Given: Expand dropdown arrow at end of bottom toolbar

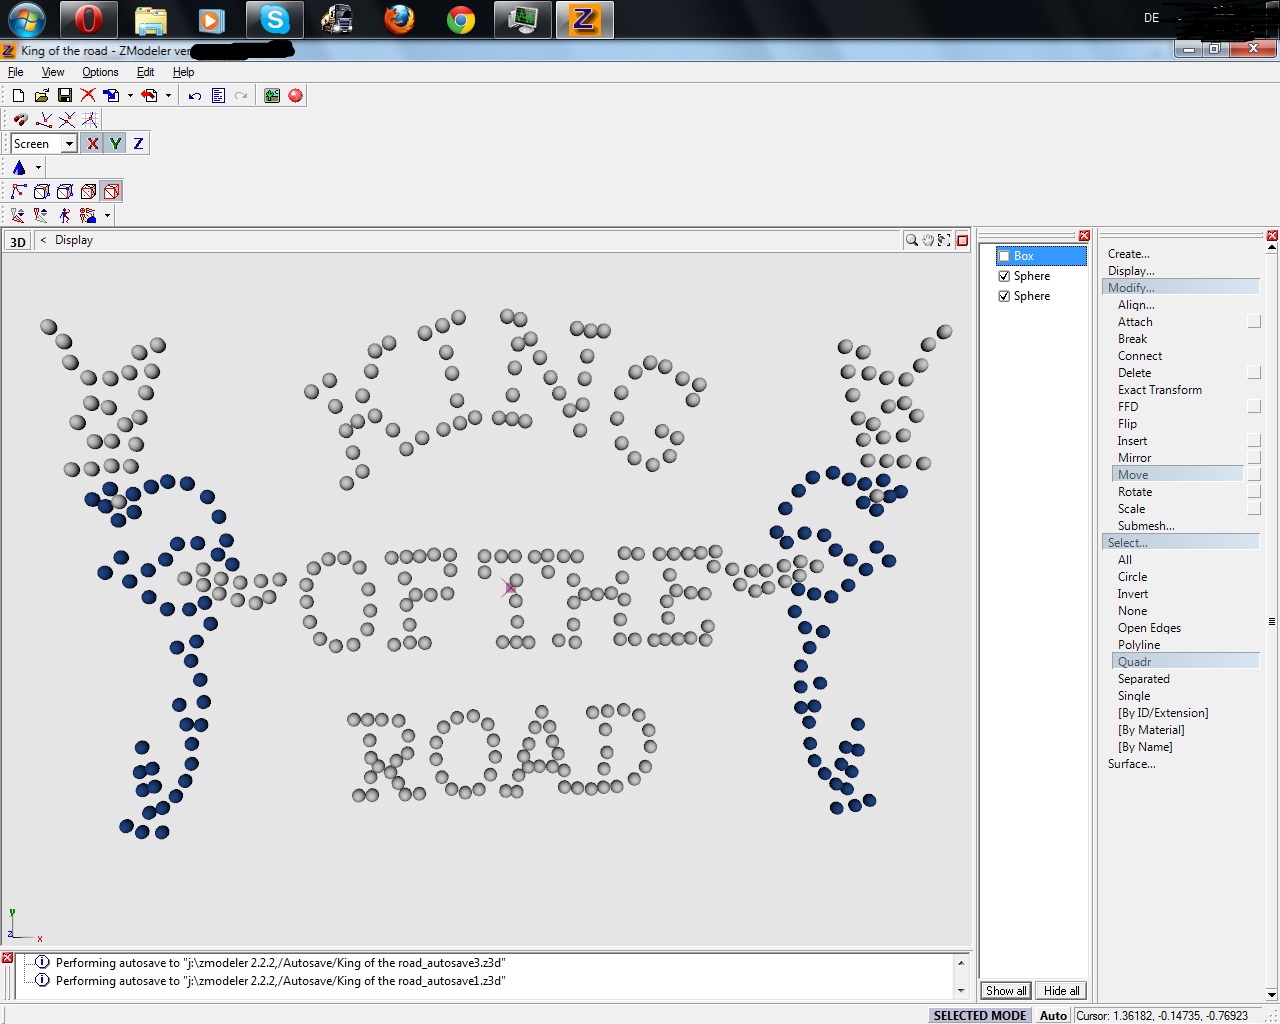Looking at the screenshot, I should [107, 215].
